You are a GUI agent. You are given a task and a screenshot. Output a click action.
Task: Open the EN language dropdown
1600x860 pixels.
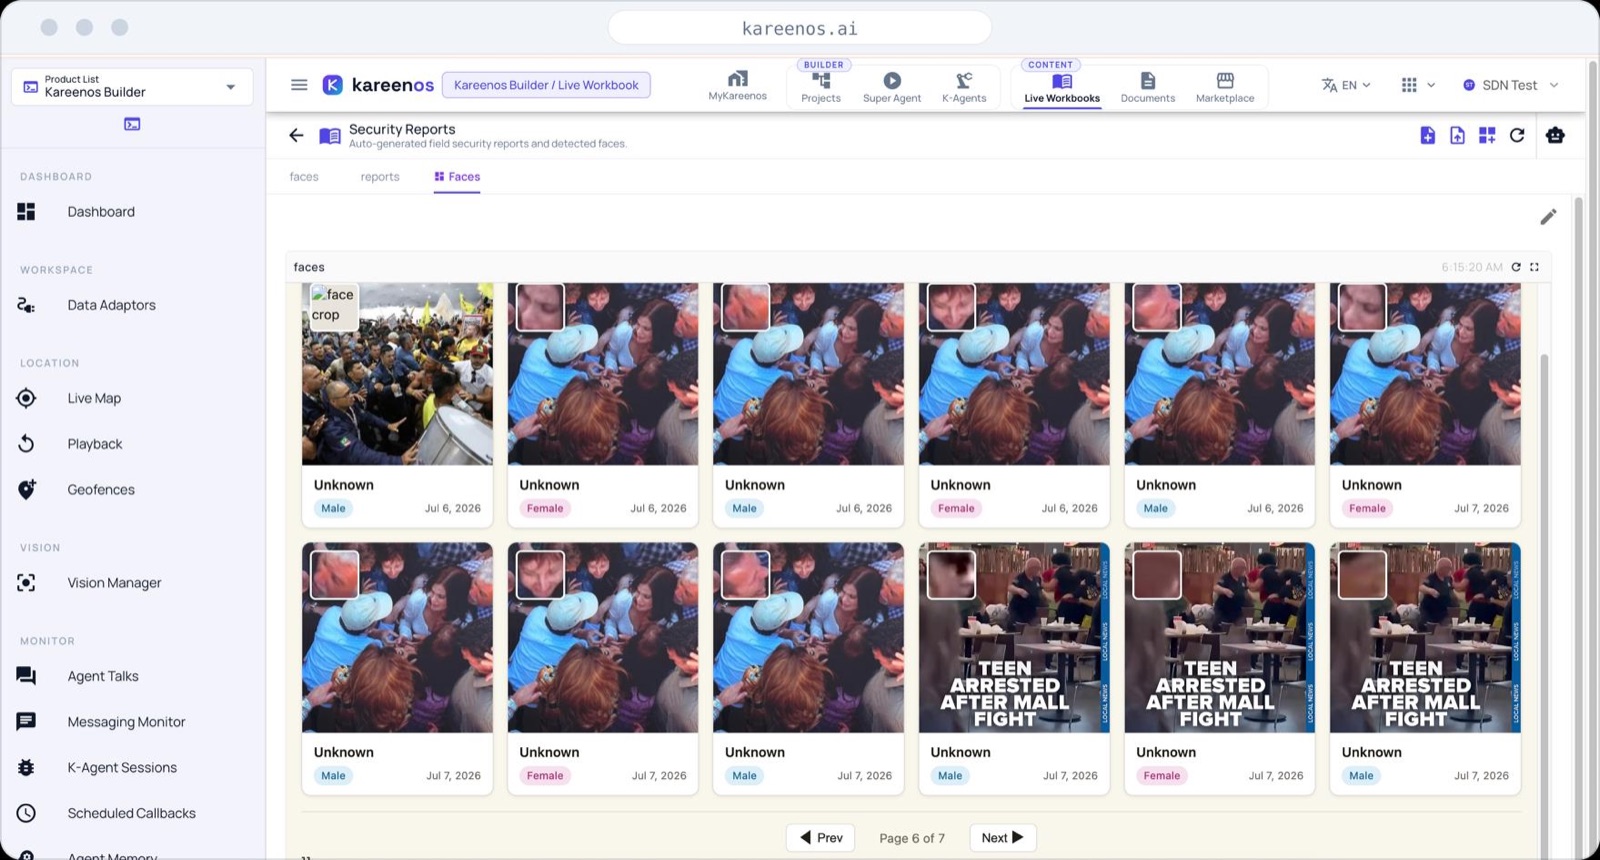point(1346,85)
